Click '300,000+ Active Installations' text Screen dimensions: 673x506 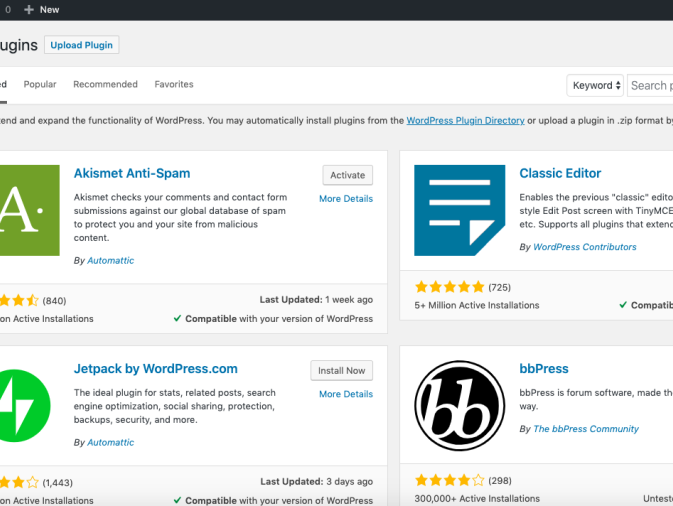click(x=477, y=499)
